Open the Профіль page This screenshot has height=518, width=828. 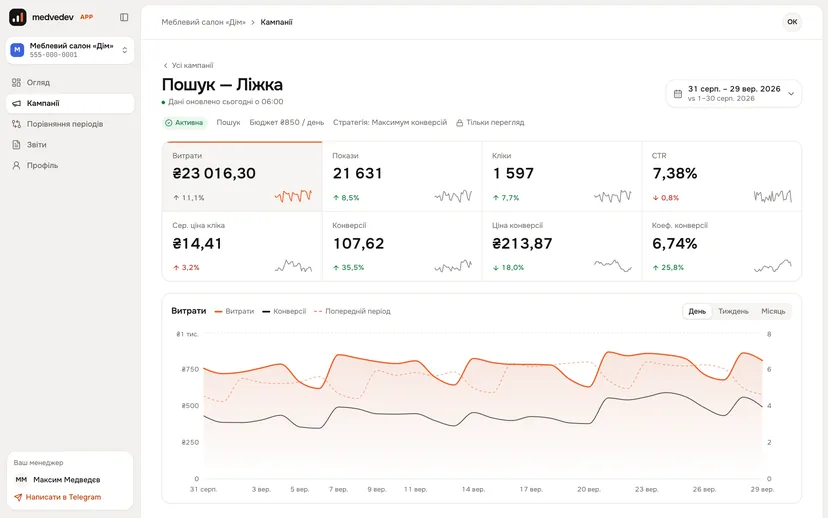click(x=70, y=165)
